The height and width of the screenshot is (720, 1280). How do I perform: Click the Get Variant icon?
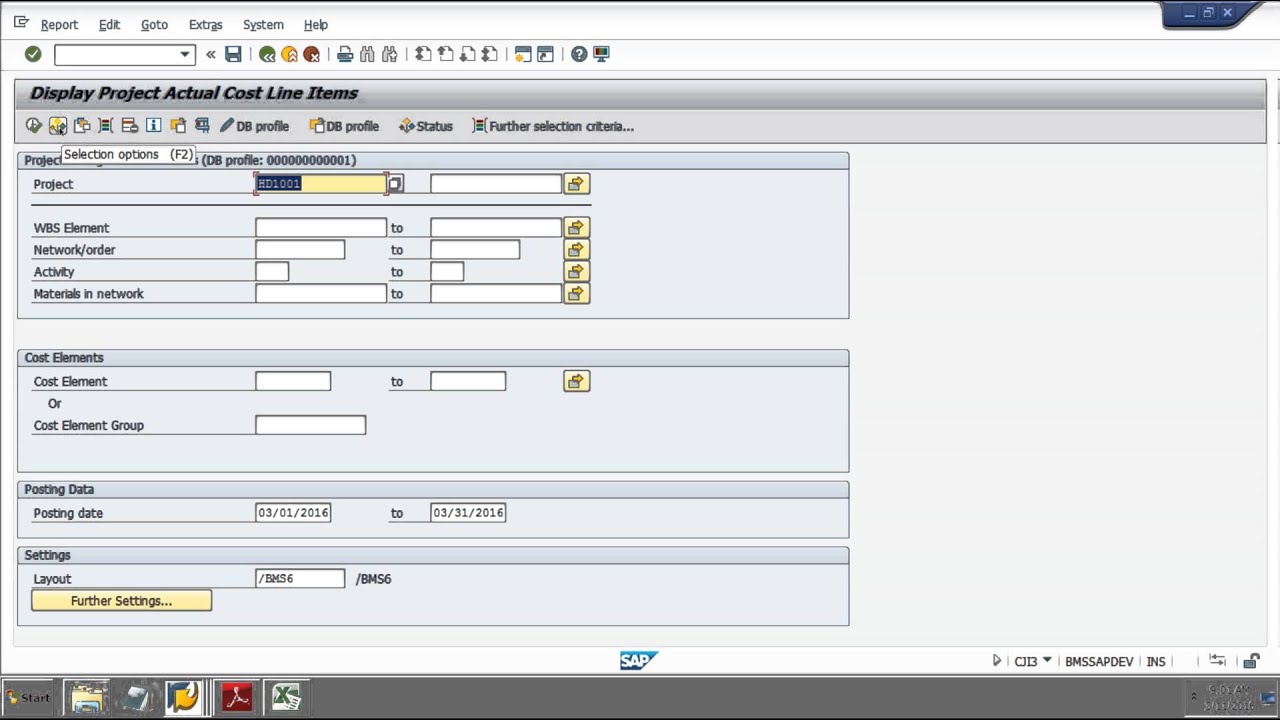tap(82, 126)
